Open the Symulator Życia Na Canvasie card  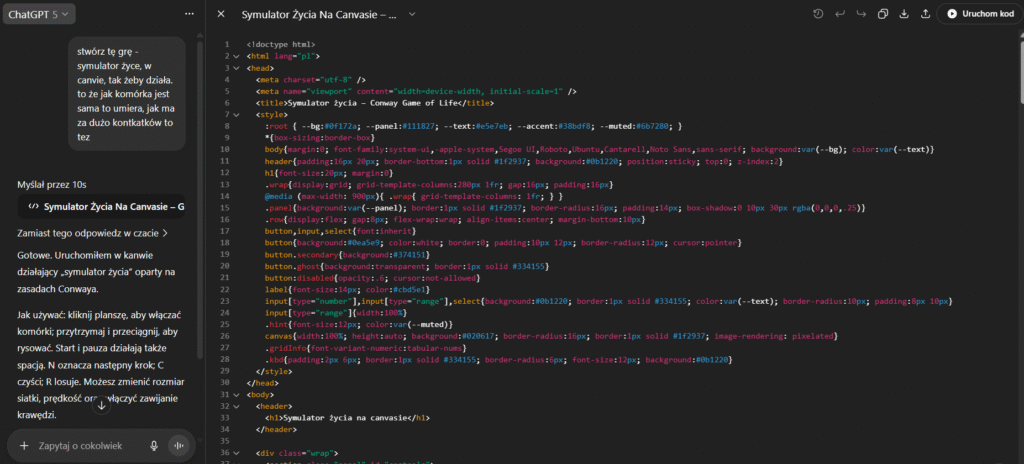(x=101, y=207)
